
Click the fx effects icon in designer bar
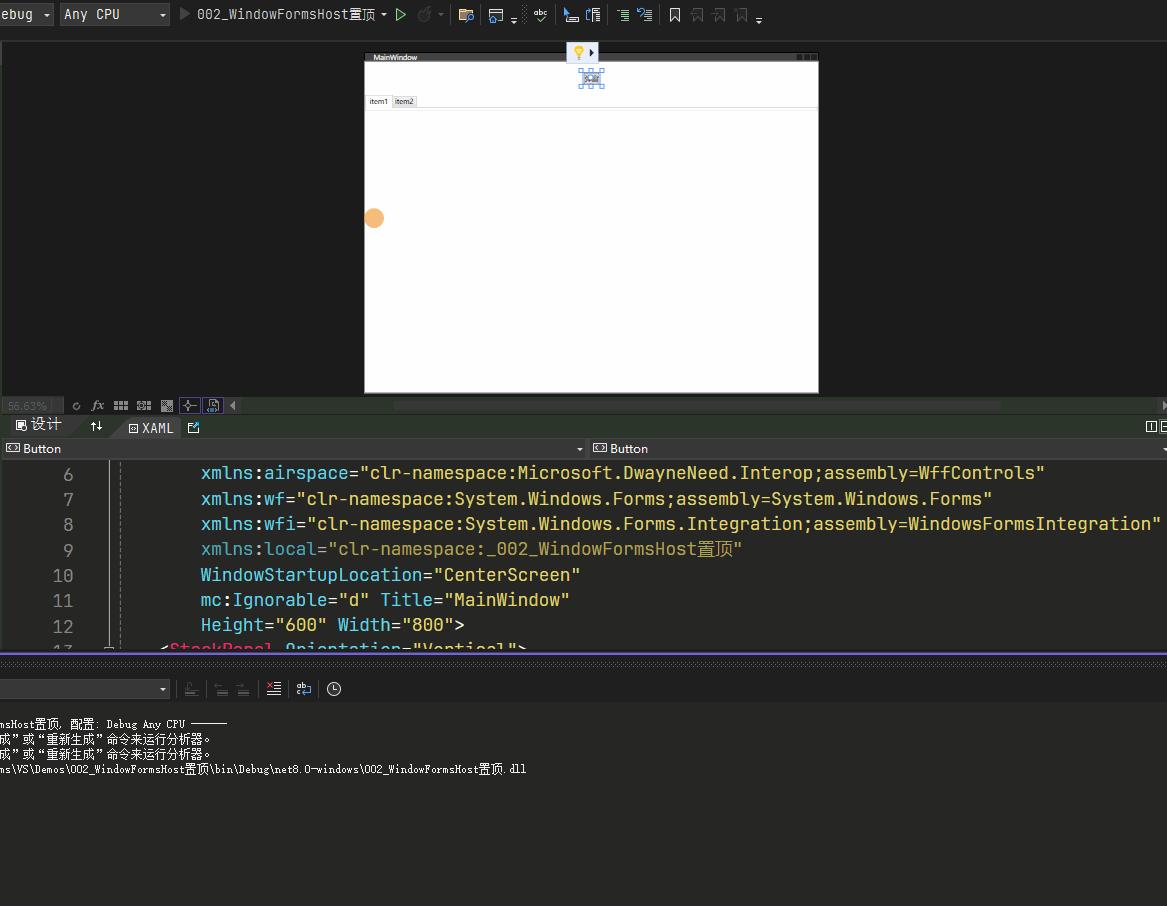pos(97,405)
